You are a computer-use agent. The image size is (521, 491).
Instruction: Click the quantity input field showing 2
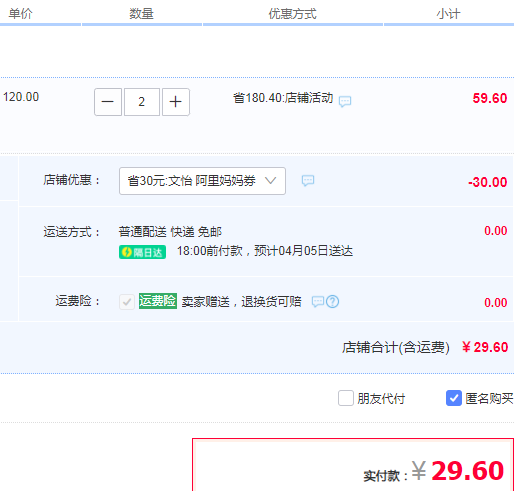142,102
